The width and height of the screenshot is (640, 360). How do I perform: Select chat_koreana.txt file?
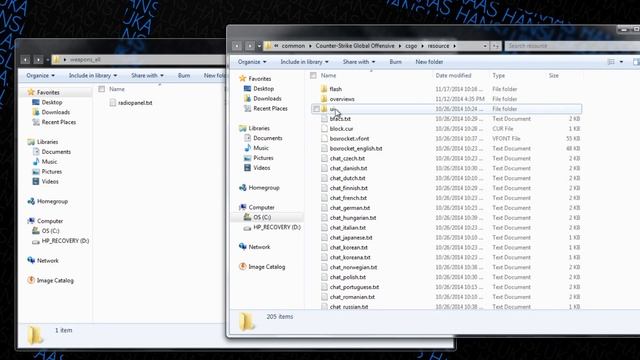click(x=350, y=257)
